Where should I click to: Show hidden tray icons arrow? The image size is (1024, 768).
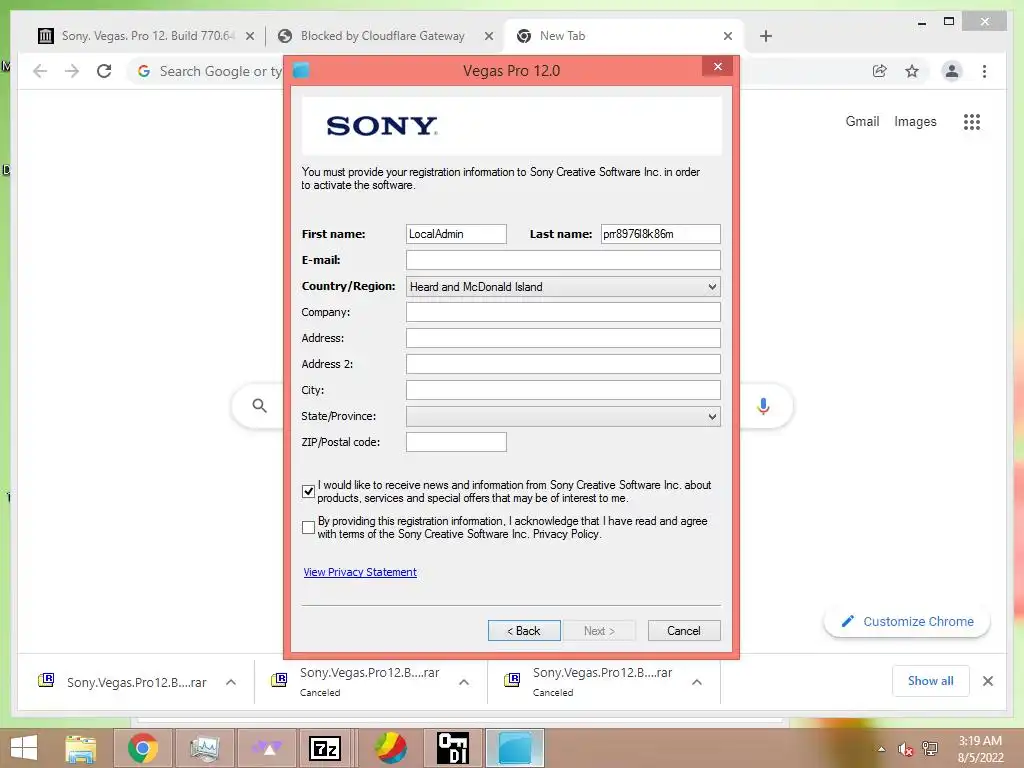click(882, 749)
